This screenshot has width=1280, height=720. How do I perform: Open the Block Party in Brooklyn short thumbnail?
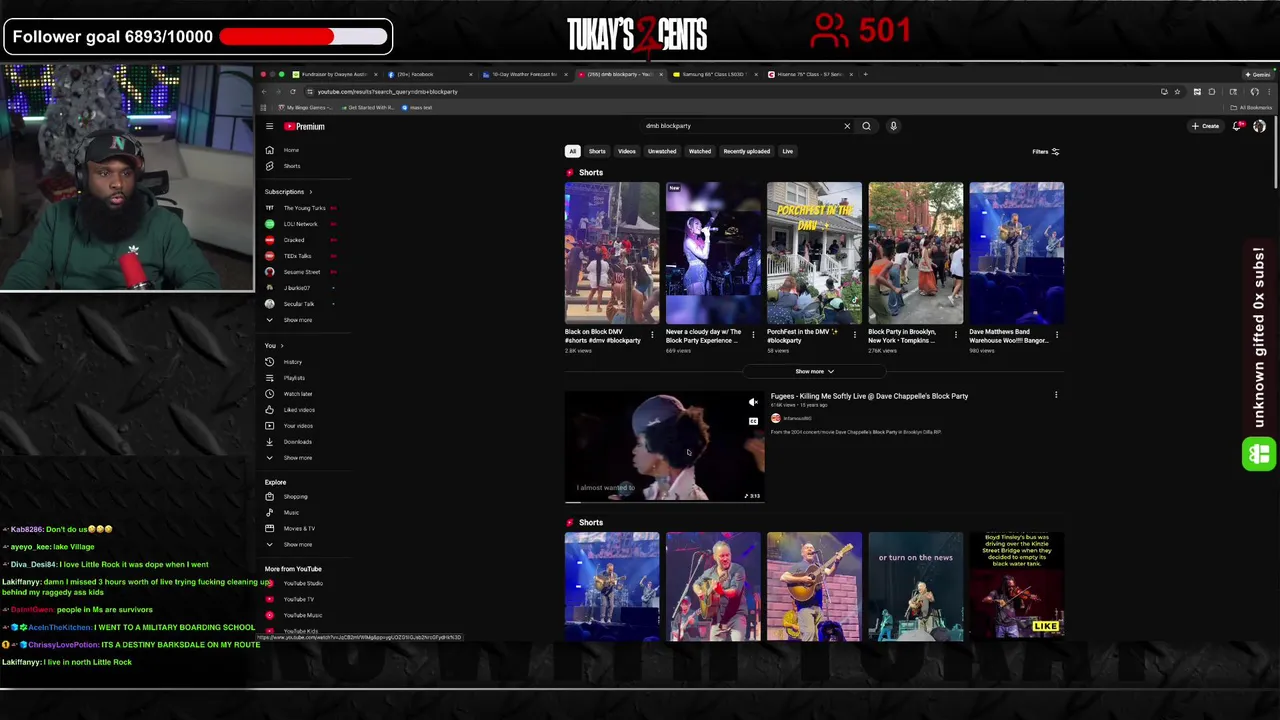pyautogui.click(x=915, y=253)
